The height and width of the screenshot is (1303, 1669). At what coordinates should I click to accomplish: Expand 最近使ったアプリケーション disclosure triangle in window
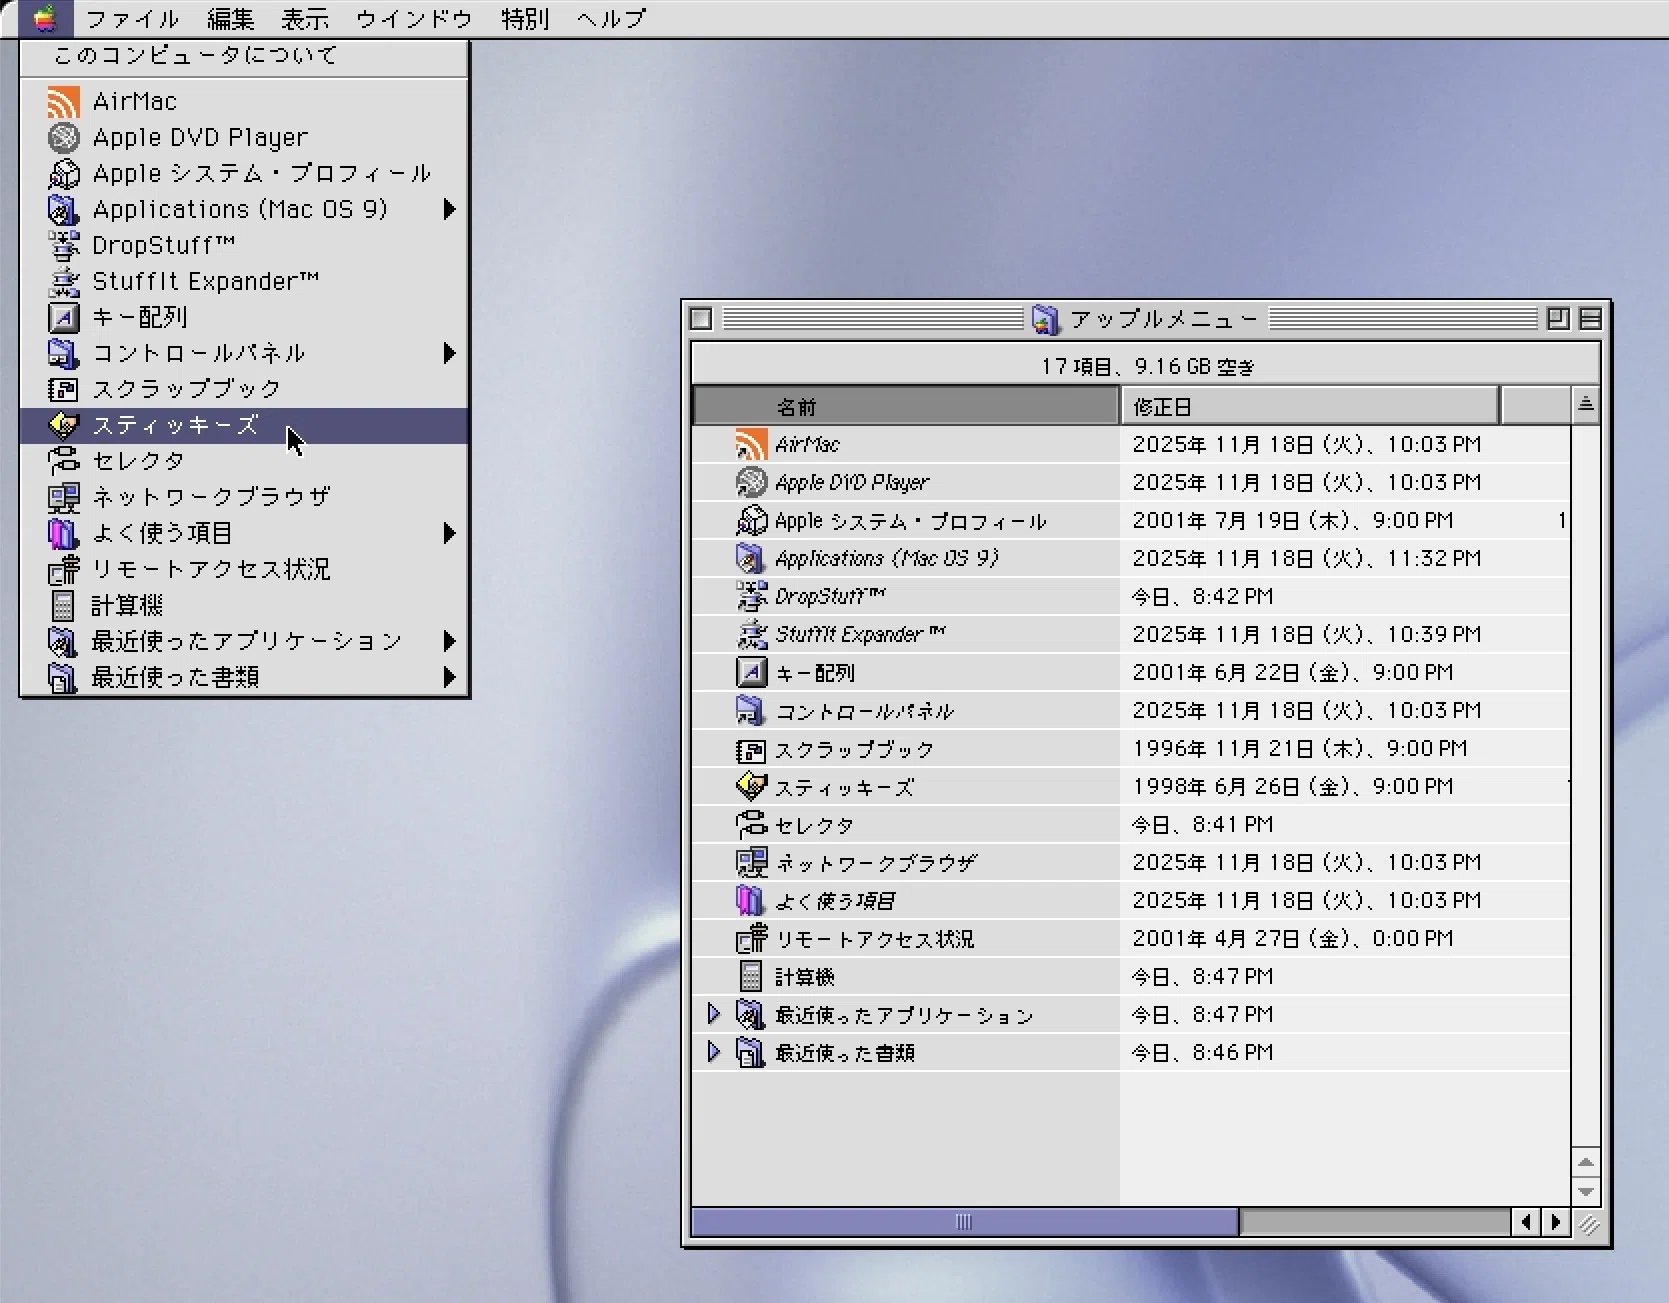click(713, 1014)
